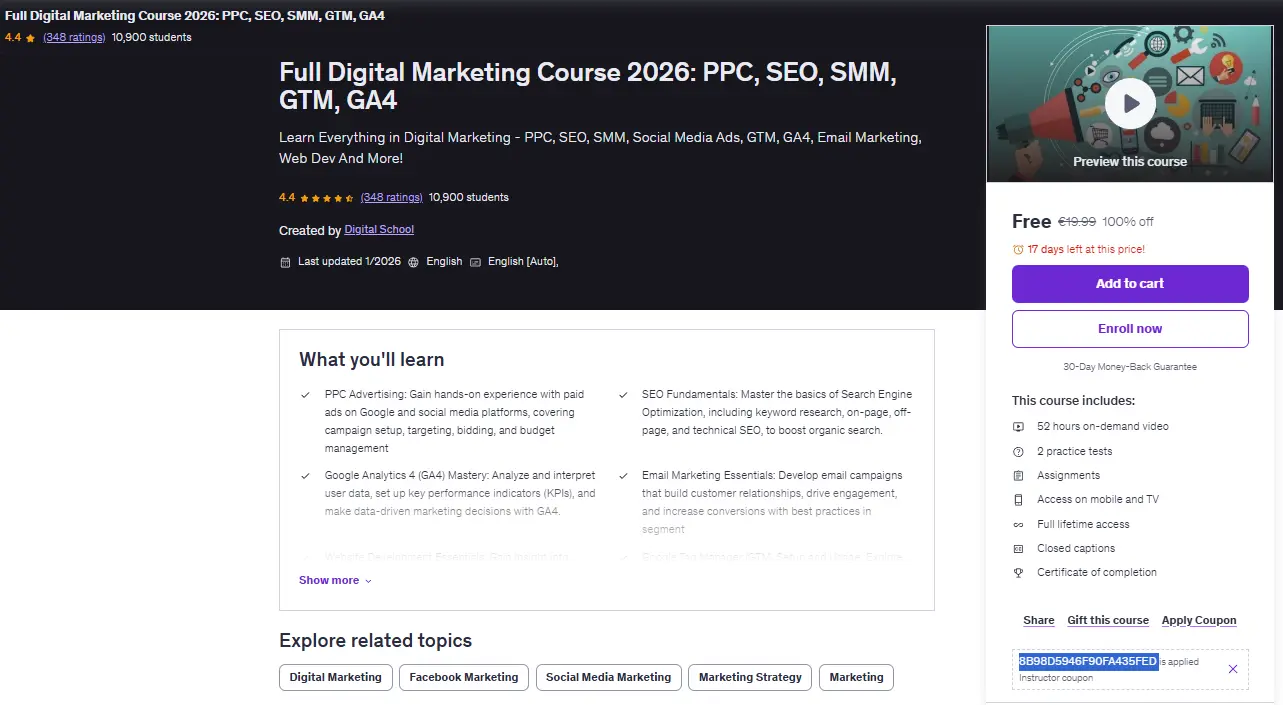The image size is (1283, 705).
Task: Click the mobile and TV access icon
Action: (1018, 499)
